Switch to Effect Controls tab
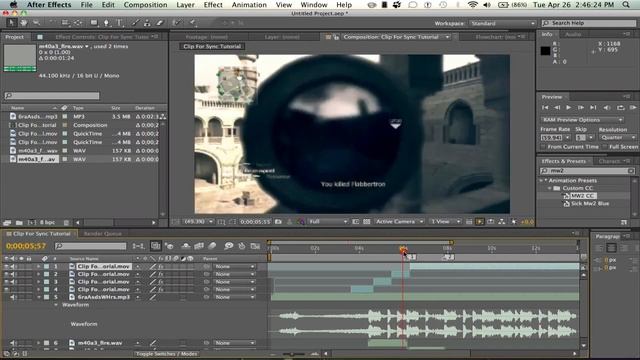This screenshot has height=360, width=640. click(x=102, y=37)
